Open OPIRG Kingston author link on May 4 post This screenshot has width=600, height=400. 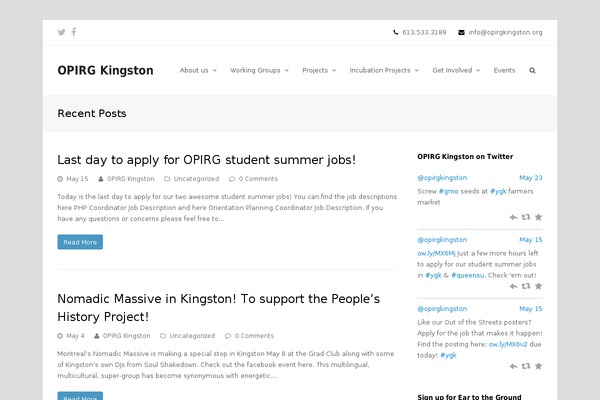point(127,336)
